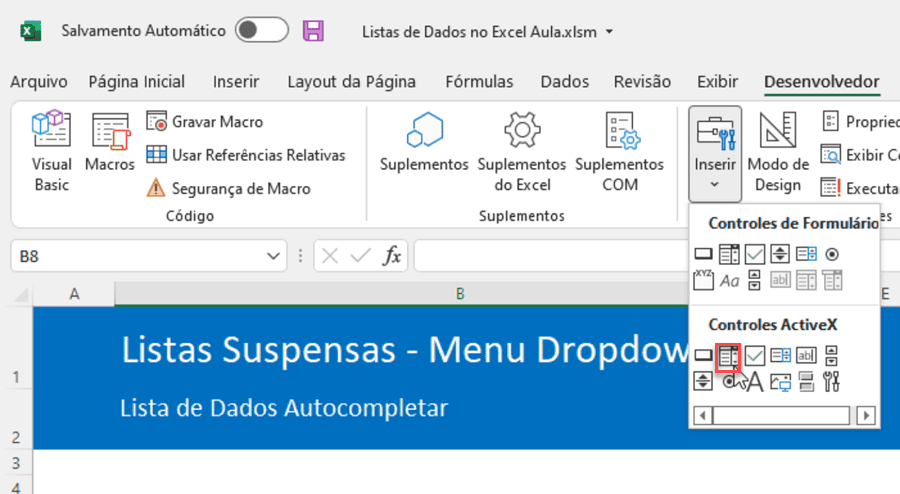Click Usar Referências Relativas button

(x=246, y=155)
